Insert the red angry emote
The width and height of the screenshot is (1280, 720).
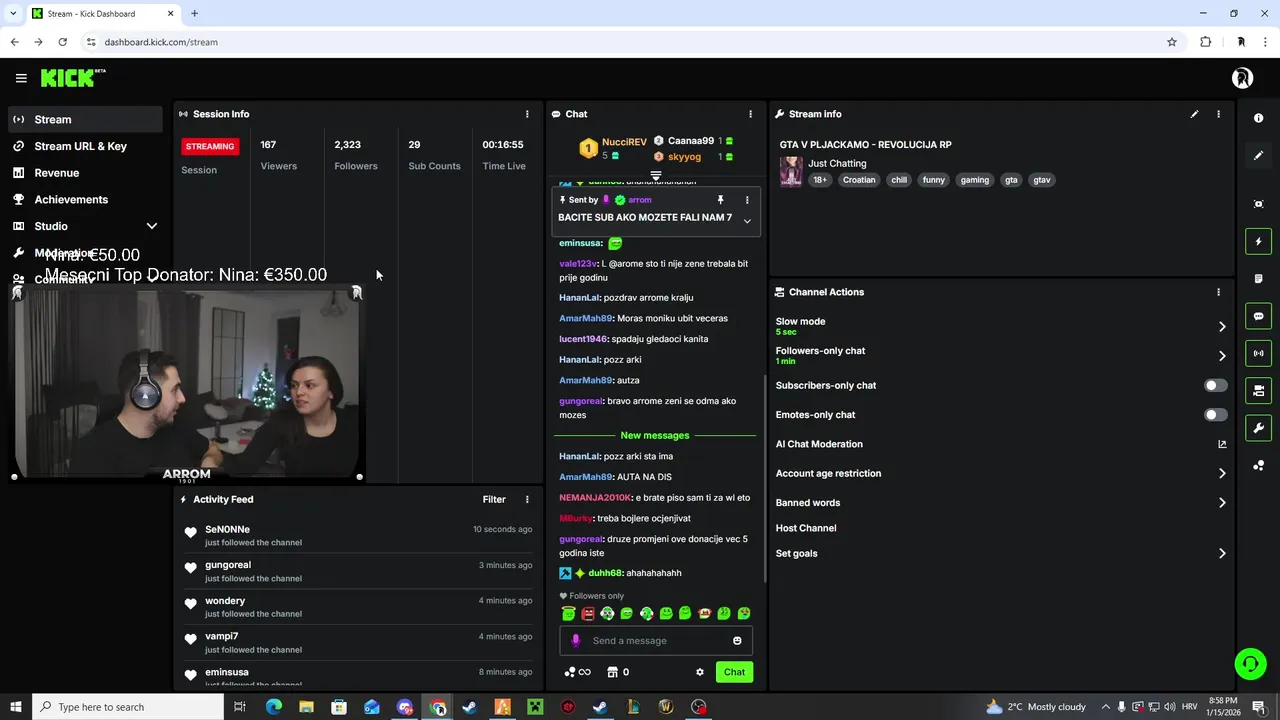pyautogui.click(x=588, y=613)
